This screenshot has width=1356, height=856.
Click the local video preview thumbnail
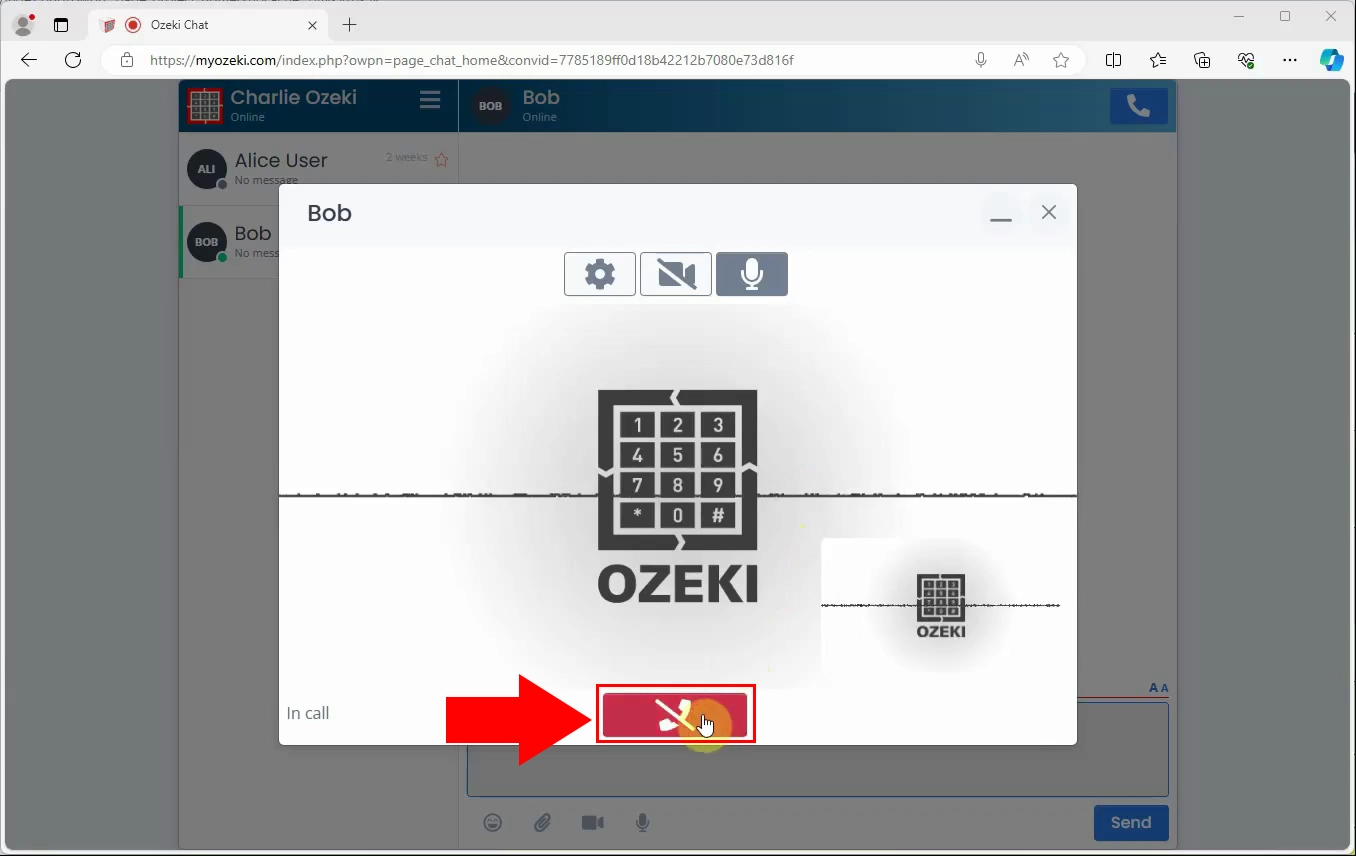point(941,606)
